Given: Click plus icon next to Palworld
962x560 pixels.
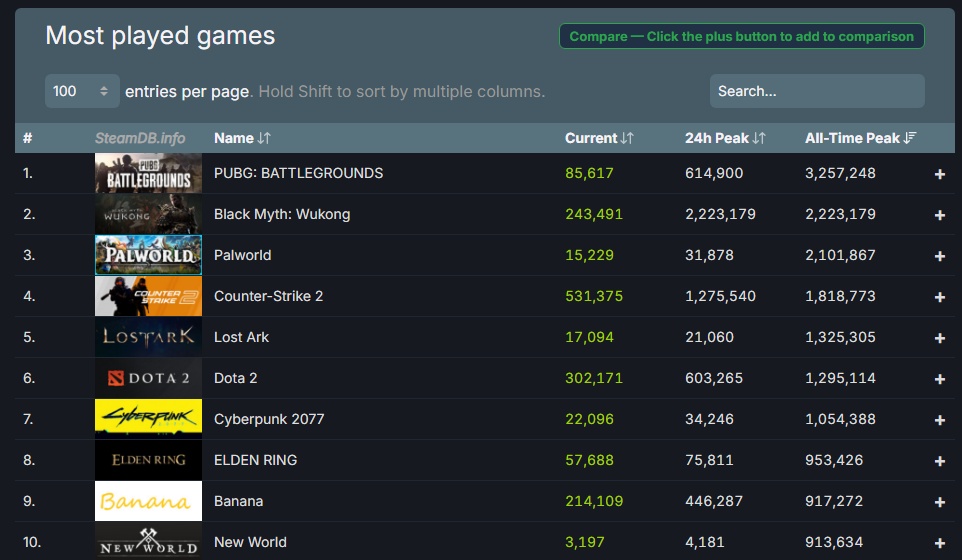Looking at the screenshot, I should 939,256.
